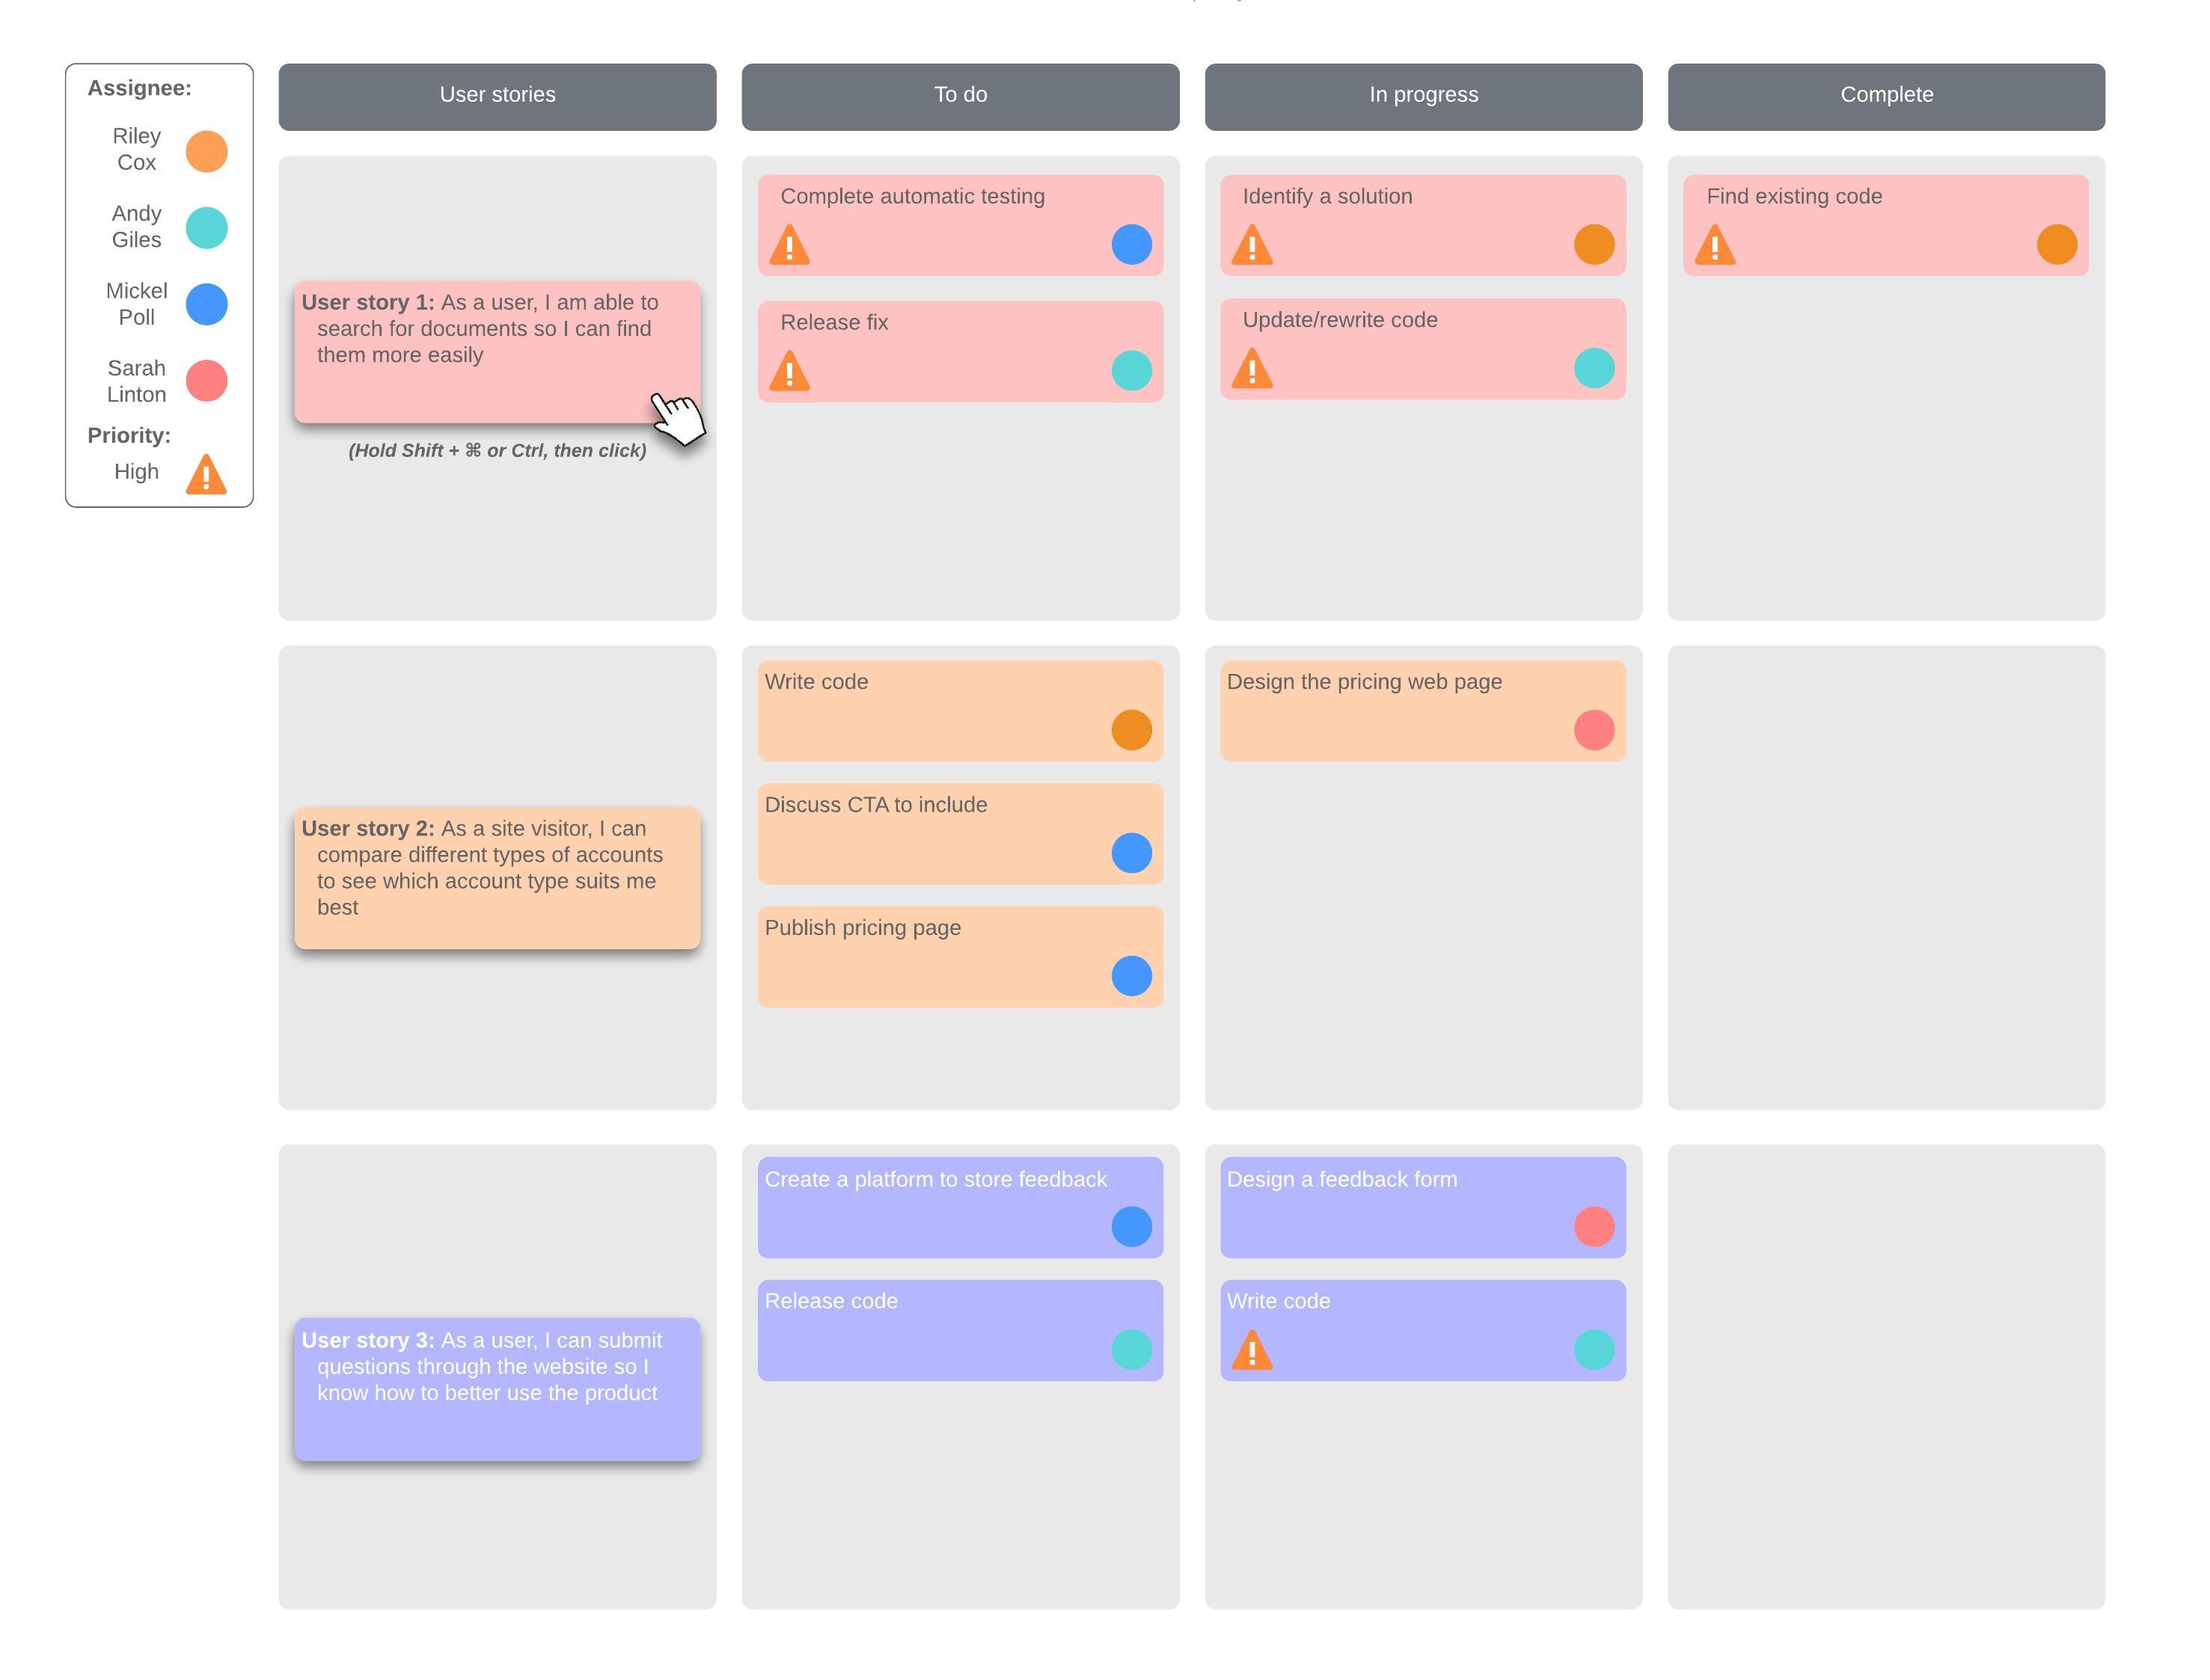
Task: Click Sarah Linton's pink swatch in legend
Action: click(206, 381)
